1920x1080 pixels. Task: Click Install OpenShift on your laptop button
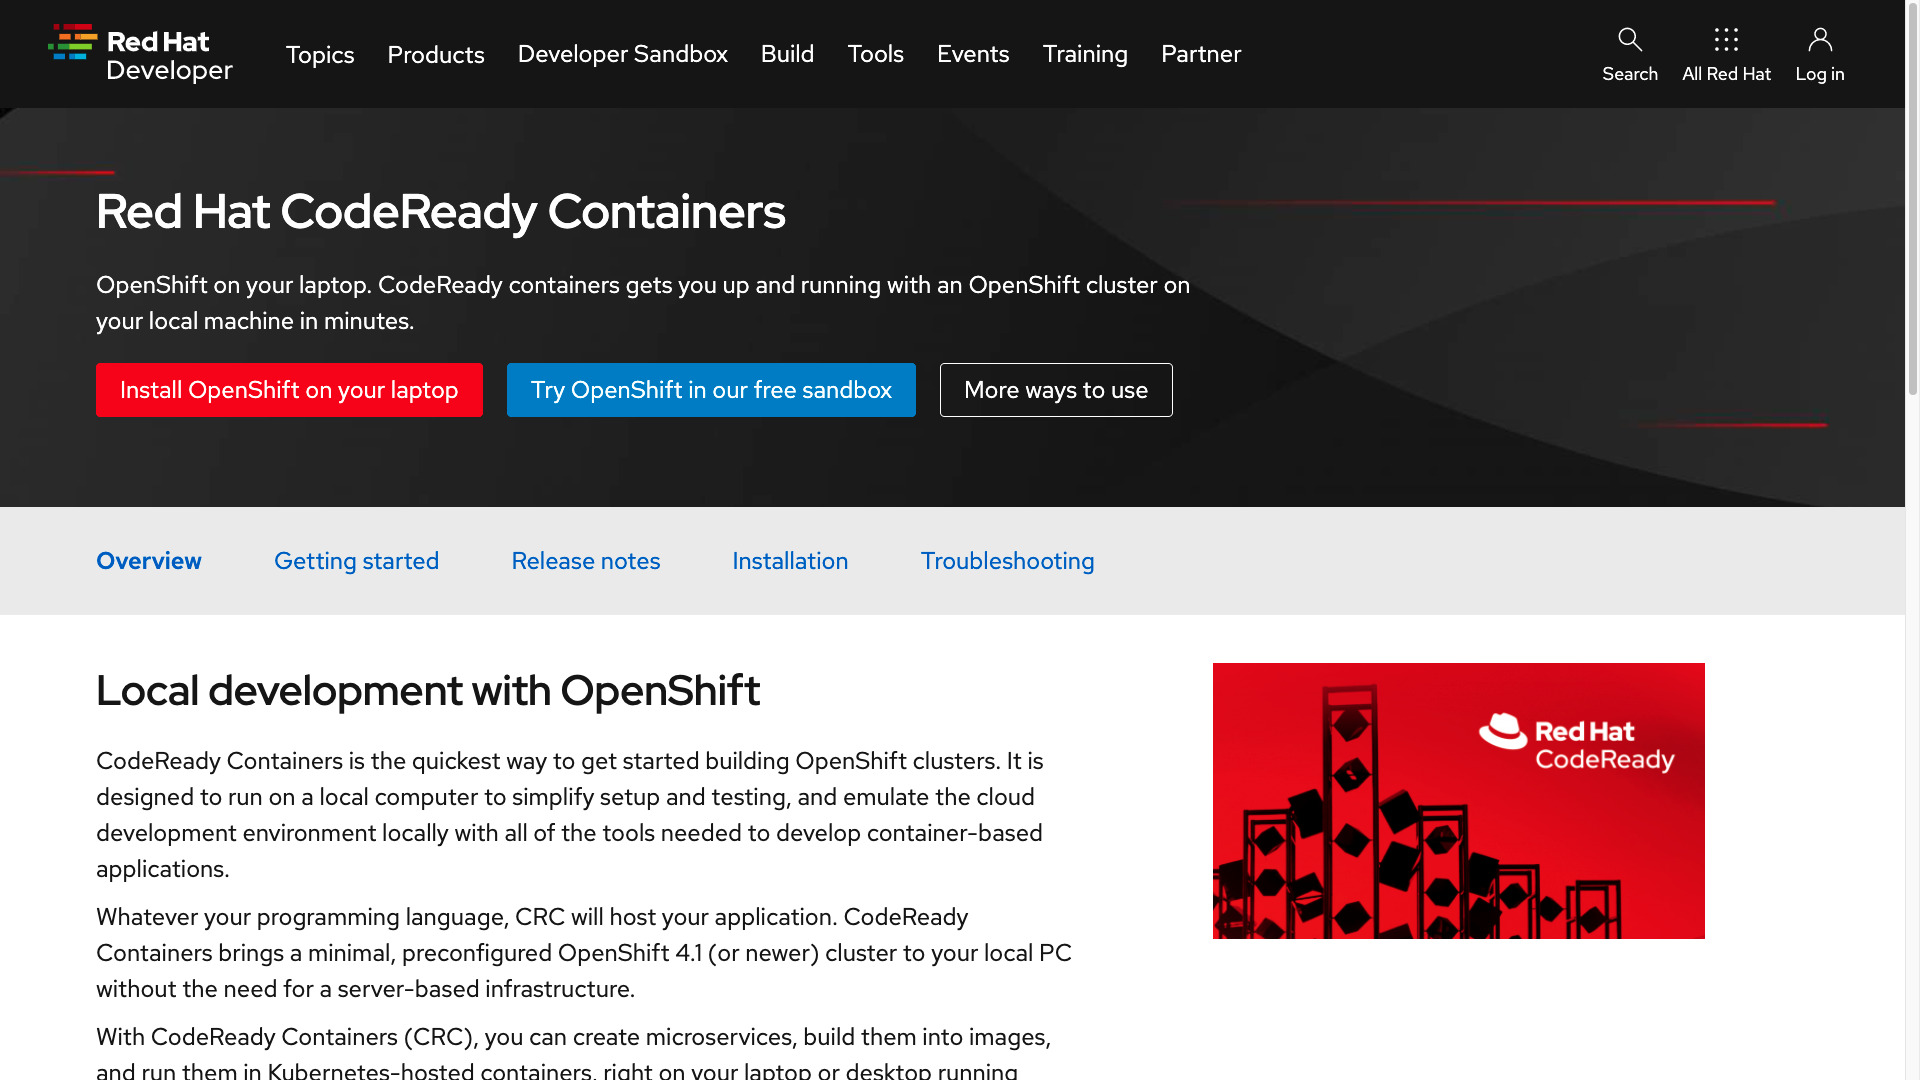(289, 389)
